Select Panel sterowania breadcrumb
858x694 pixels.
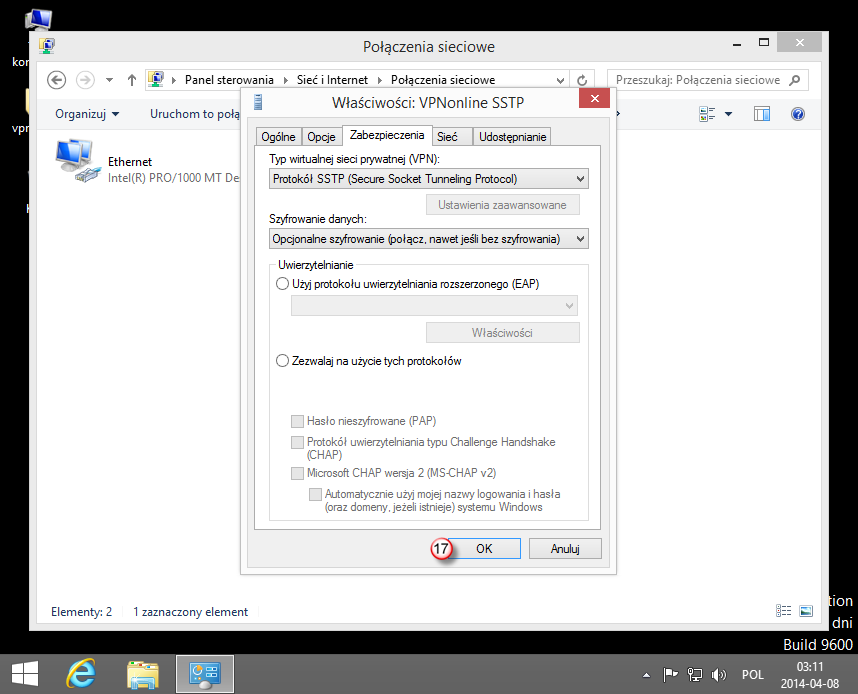pos(229,80)
